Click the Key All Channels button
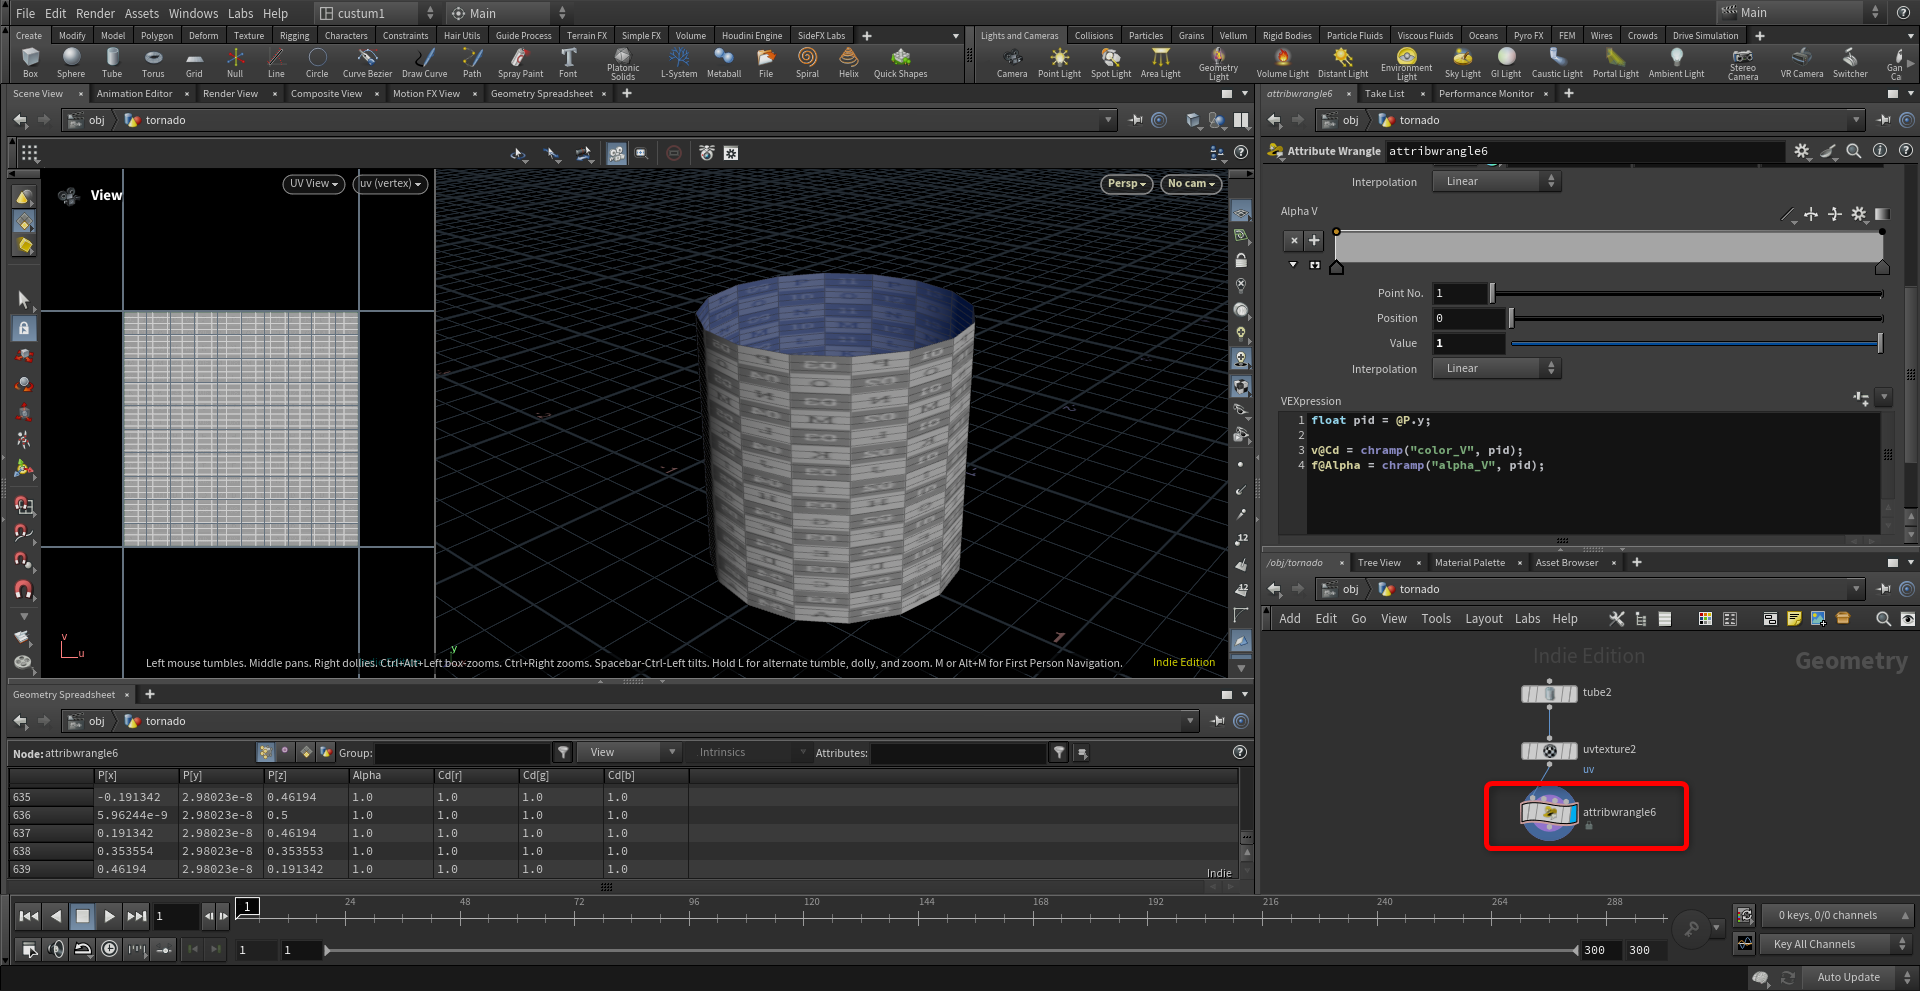This screenshot has height=991, width=1920. (x=1813, y=944)
